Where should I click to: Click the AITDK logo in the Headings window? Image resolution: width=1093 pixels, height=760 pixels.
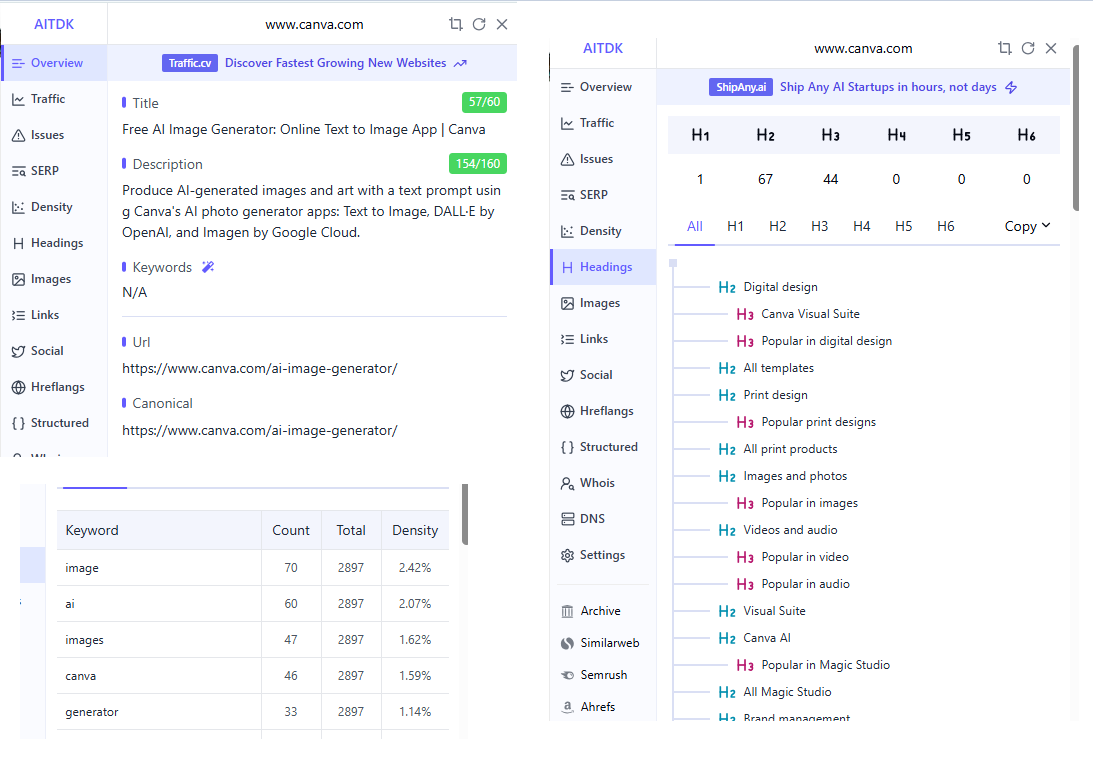click(x=603, y=48)
